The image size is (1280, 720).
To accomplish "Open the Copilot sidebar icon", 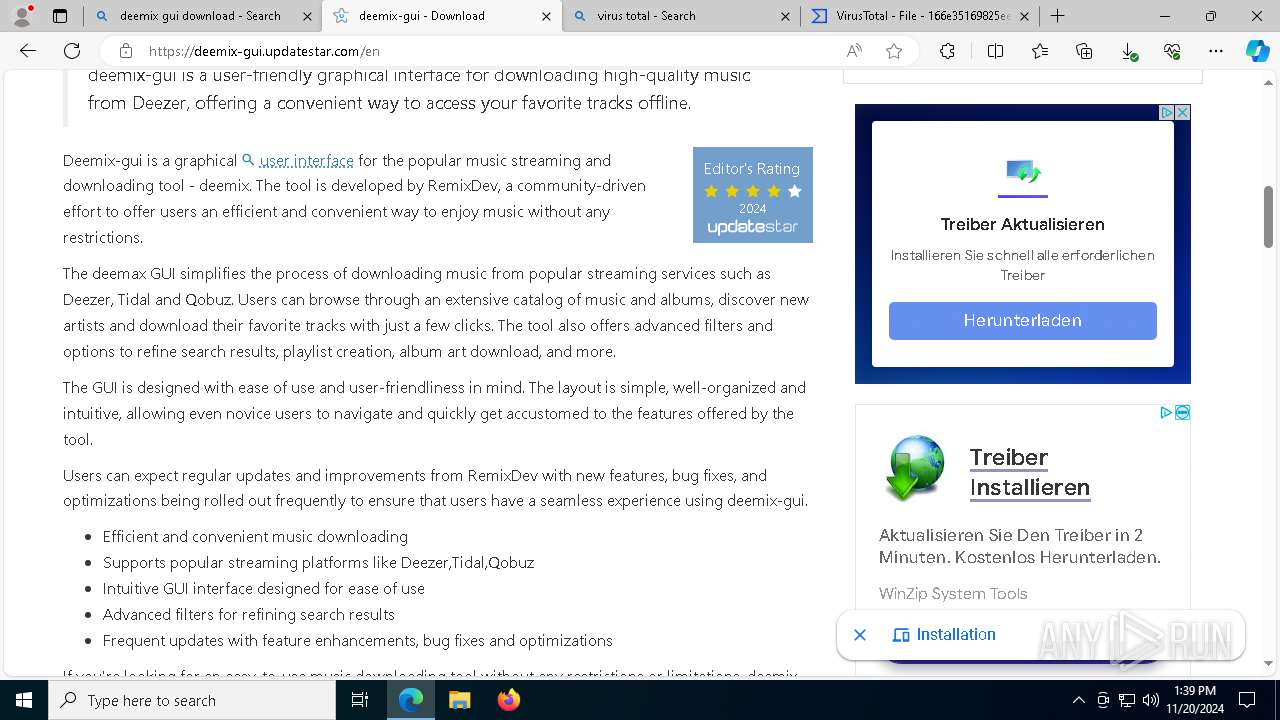I will [x=1257, y=51].
